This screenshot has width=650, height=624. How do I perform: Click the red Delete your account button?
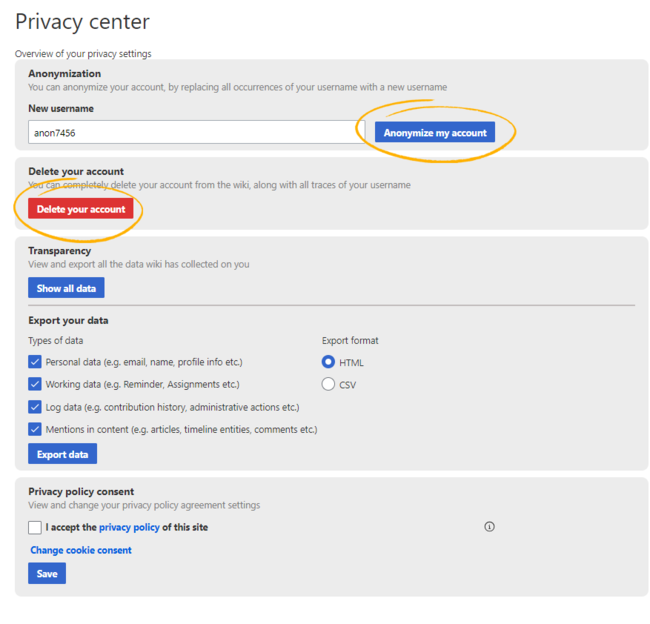[x=81, y=209]
